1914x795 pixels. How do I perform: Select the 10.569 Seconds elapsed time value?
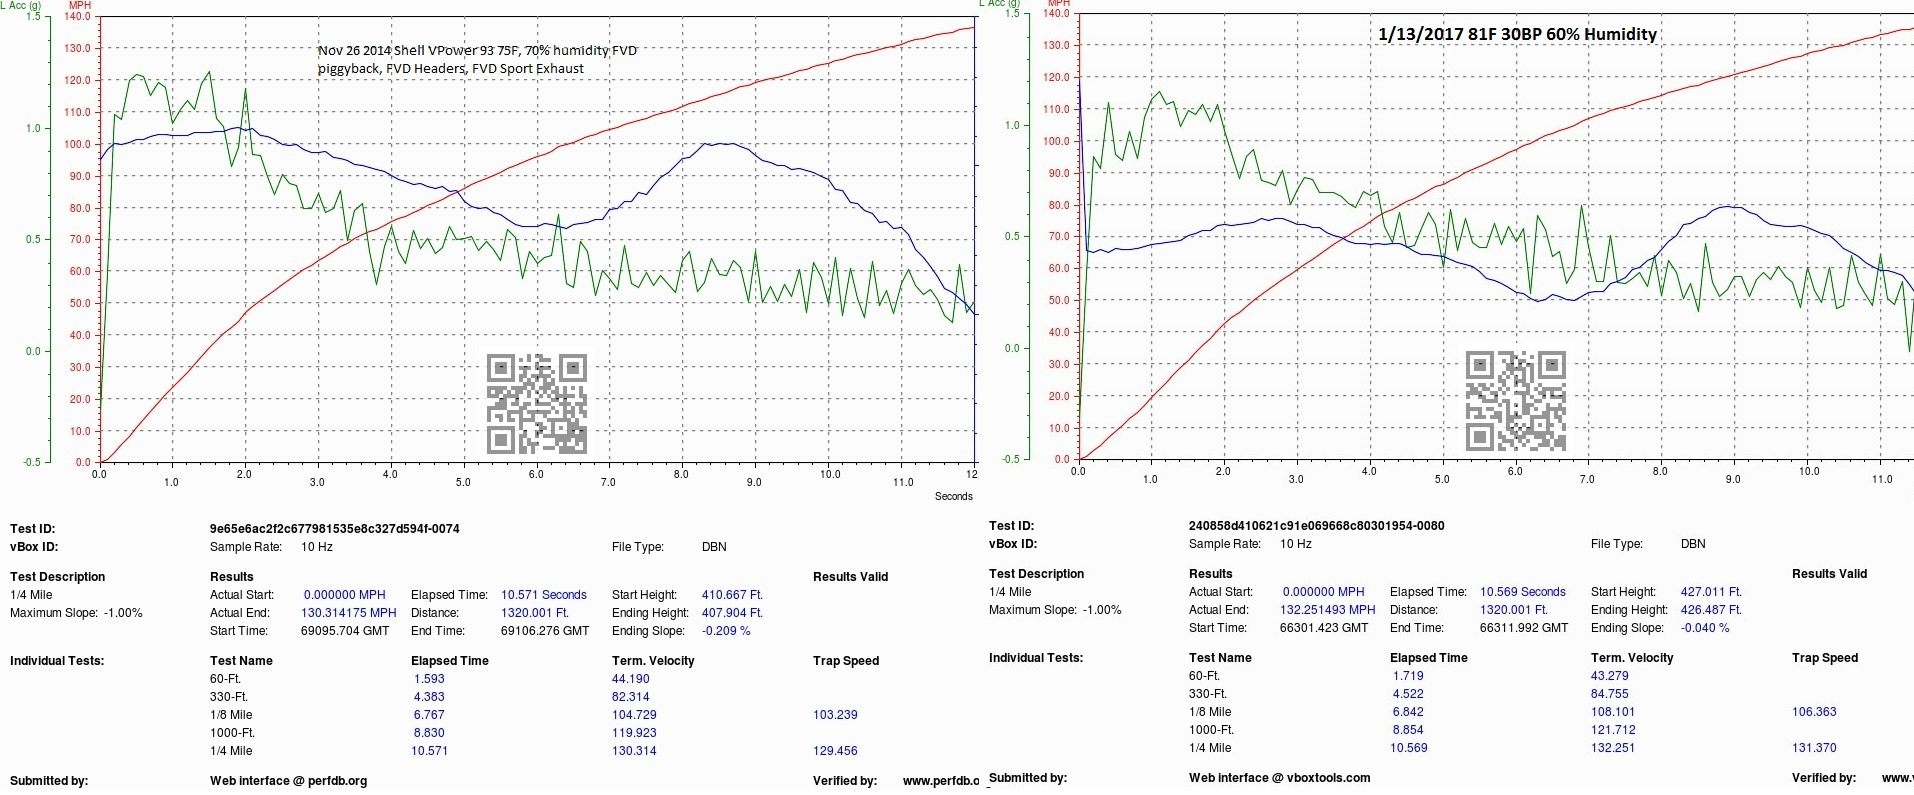point(1522,592)
